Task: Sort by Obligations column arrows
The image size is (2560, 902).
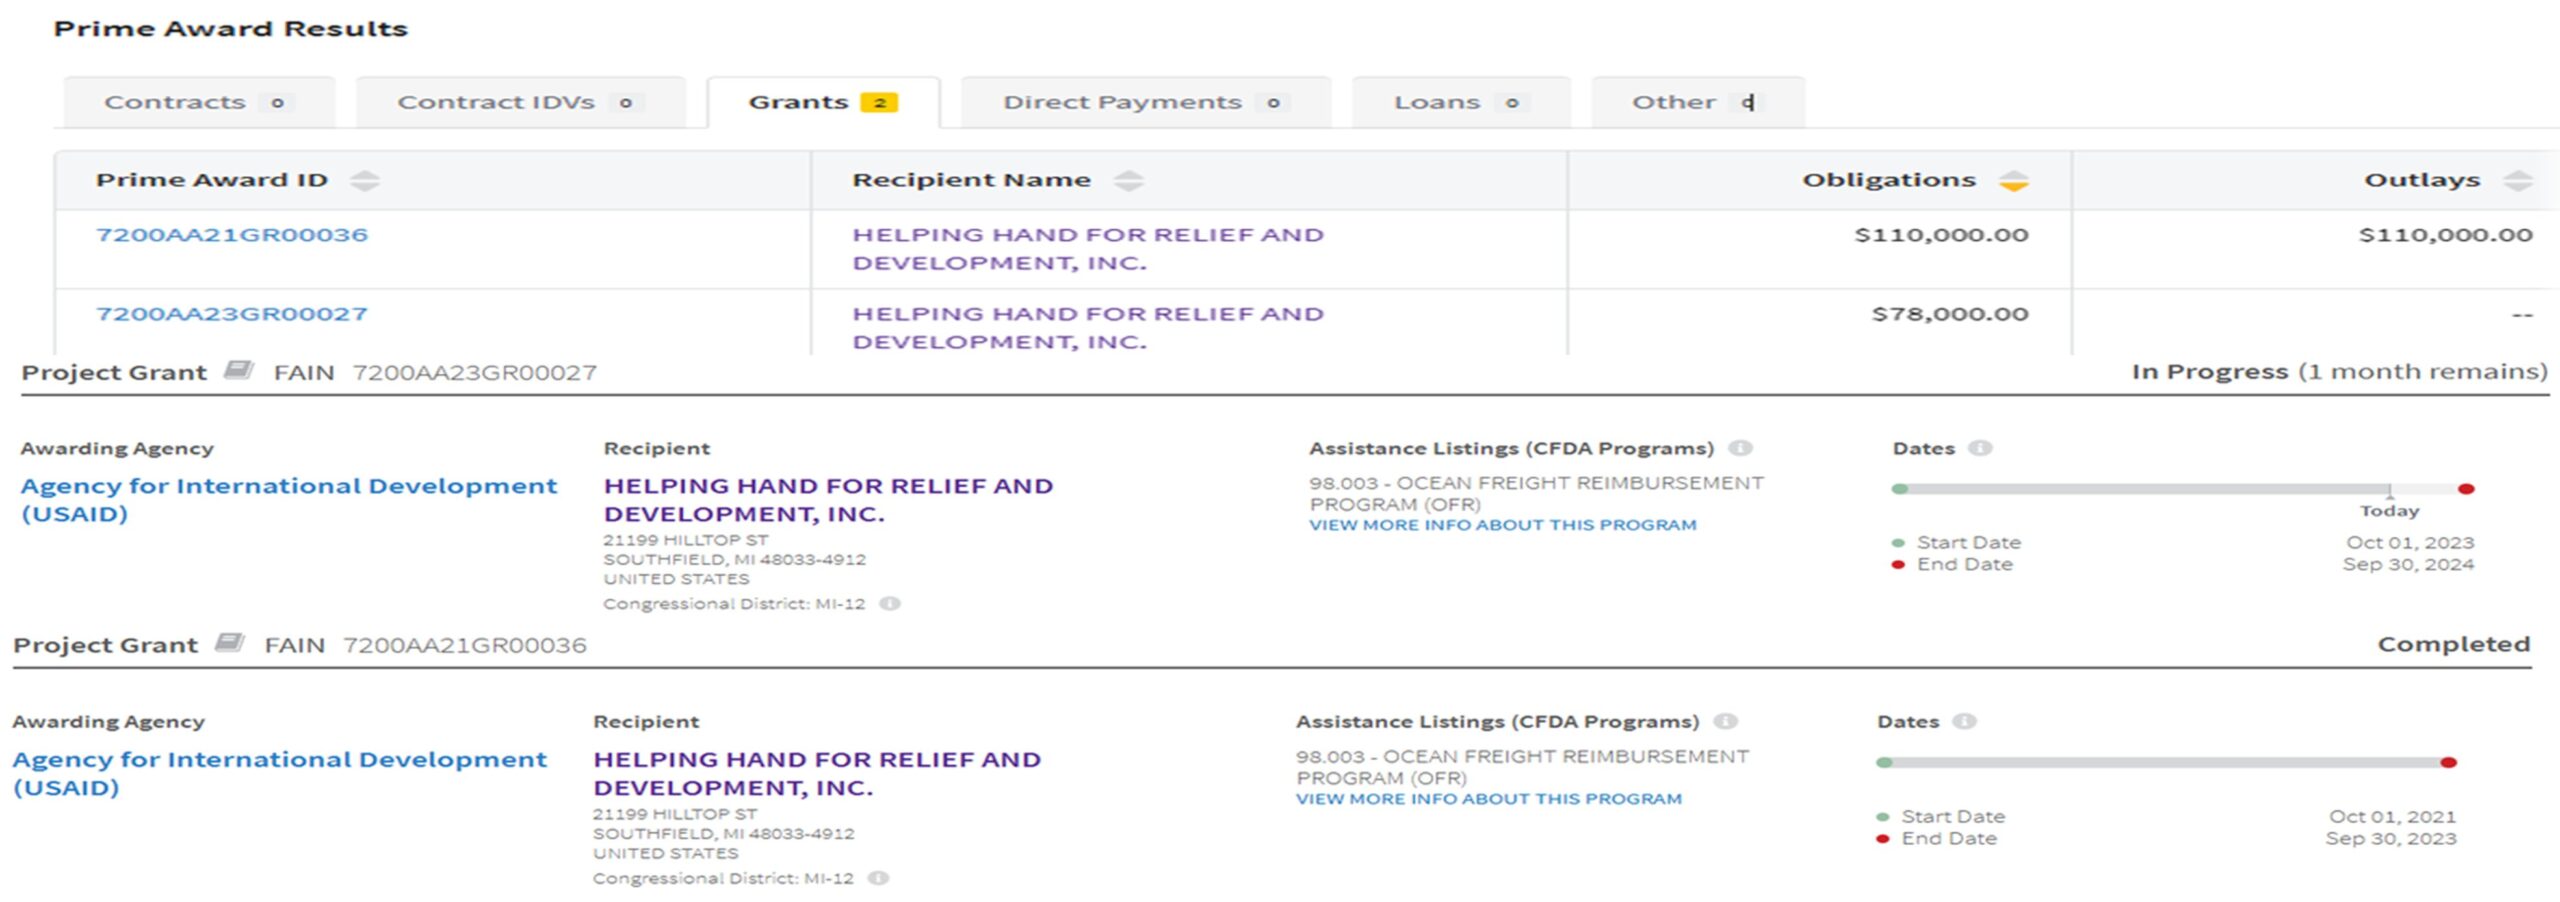Action: click(x=2013, y=181)
